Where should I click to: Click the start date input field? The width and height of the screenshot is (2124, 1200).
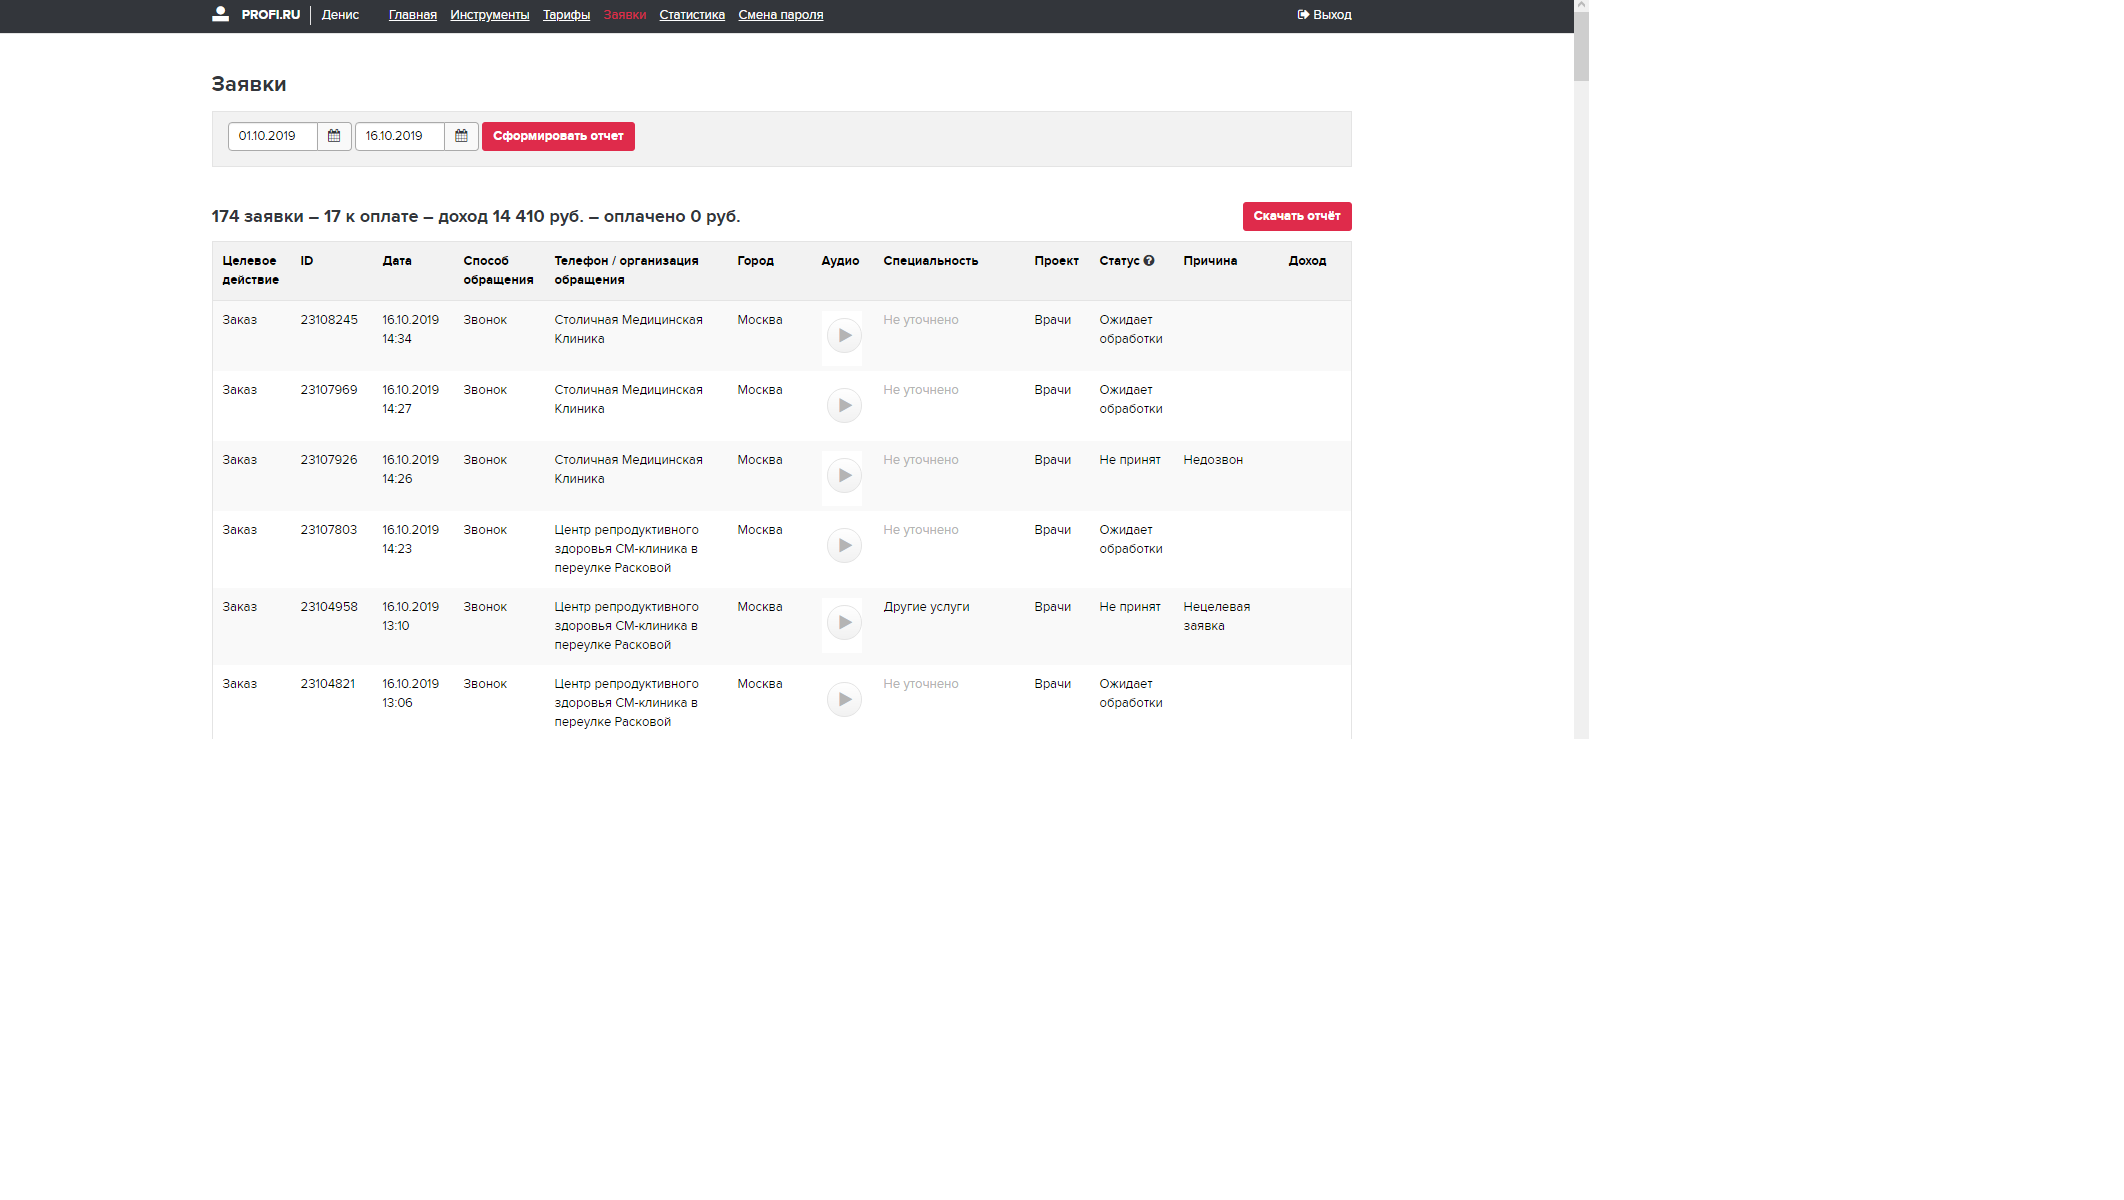(x=273, y=136)
